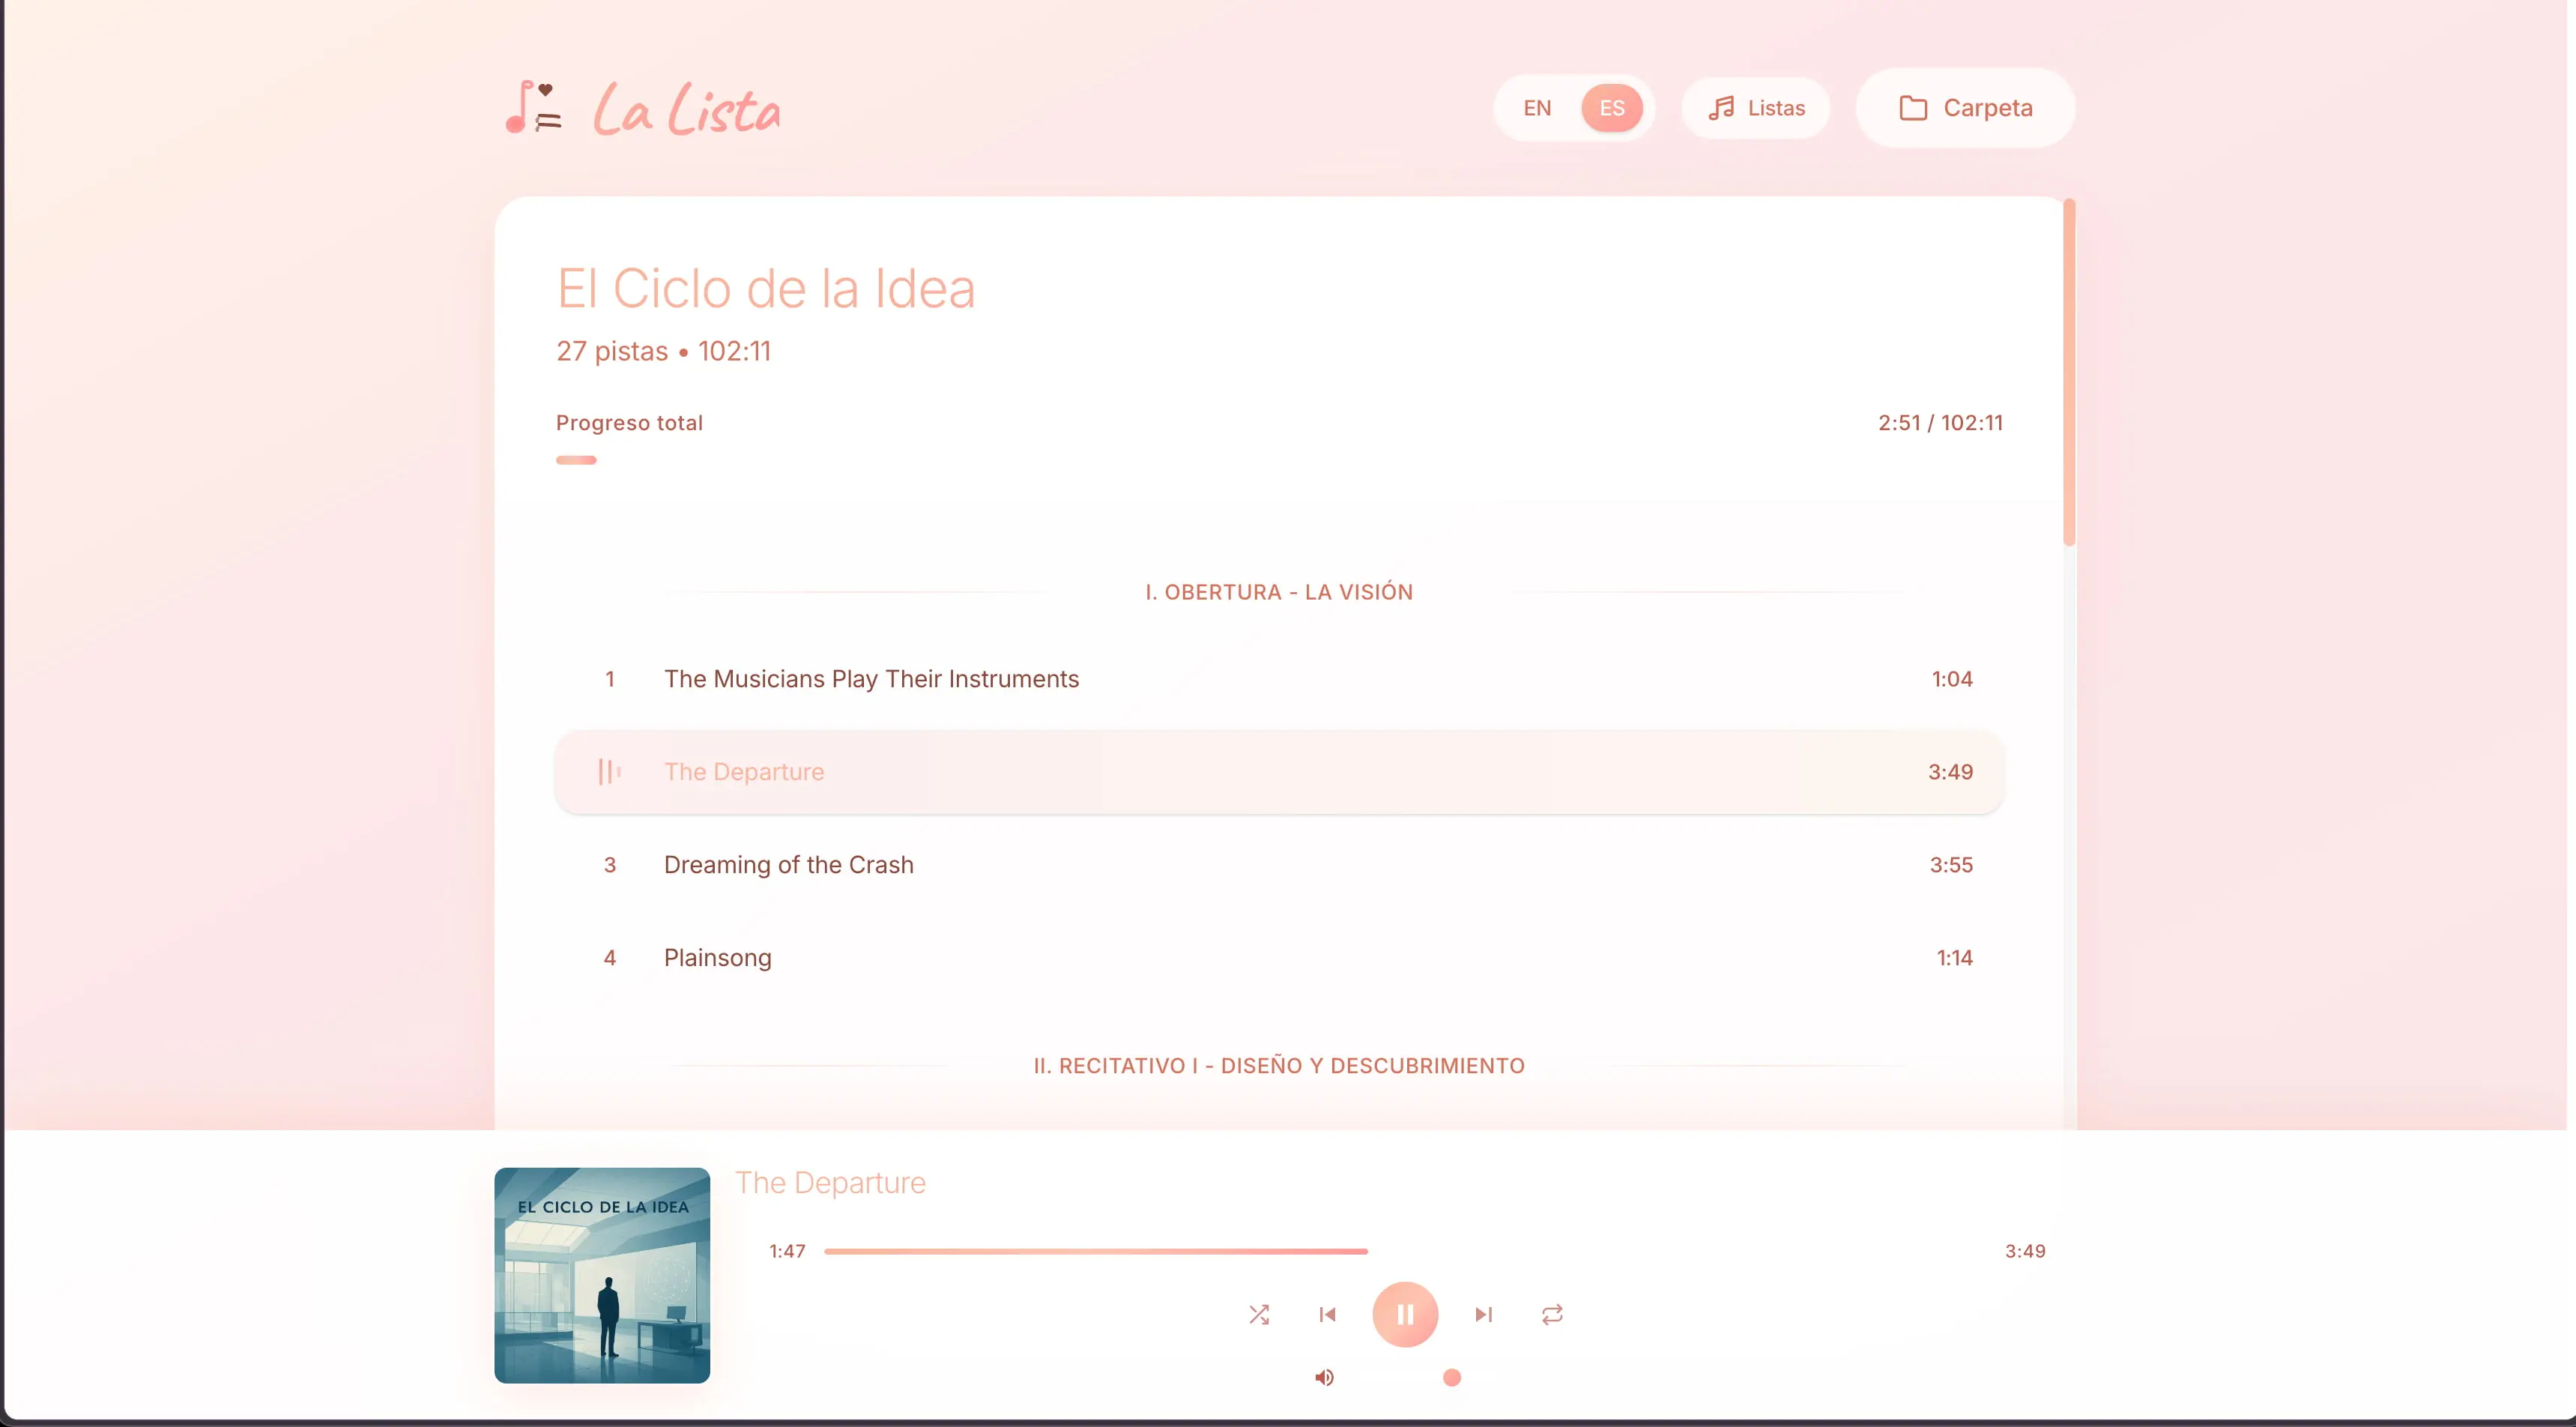
Task: Click the La Lista music note logo
Action: (534, 107)
